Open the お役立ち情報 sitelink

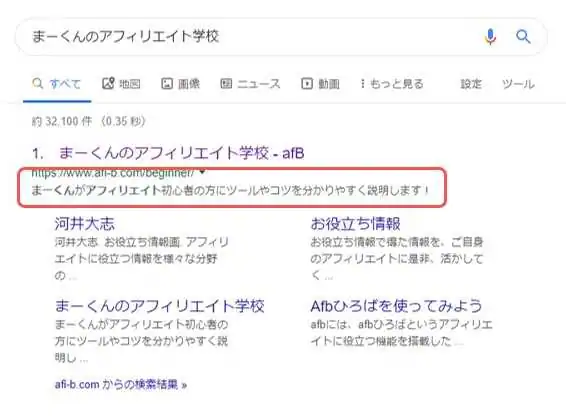pos(355,224)
